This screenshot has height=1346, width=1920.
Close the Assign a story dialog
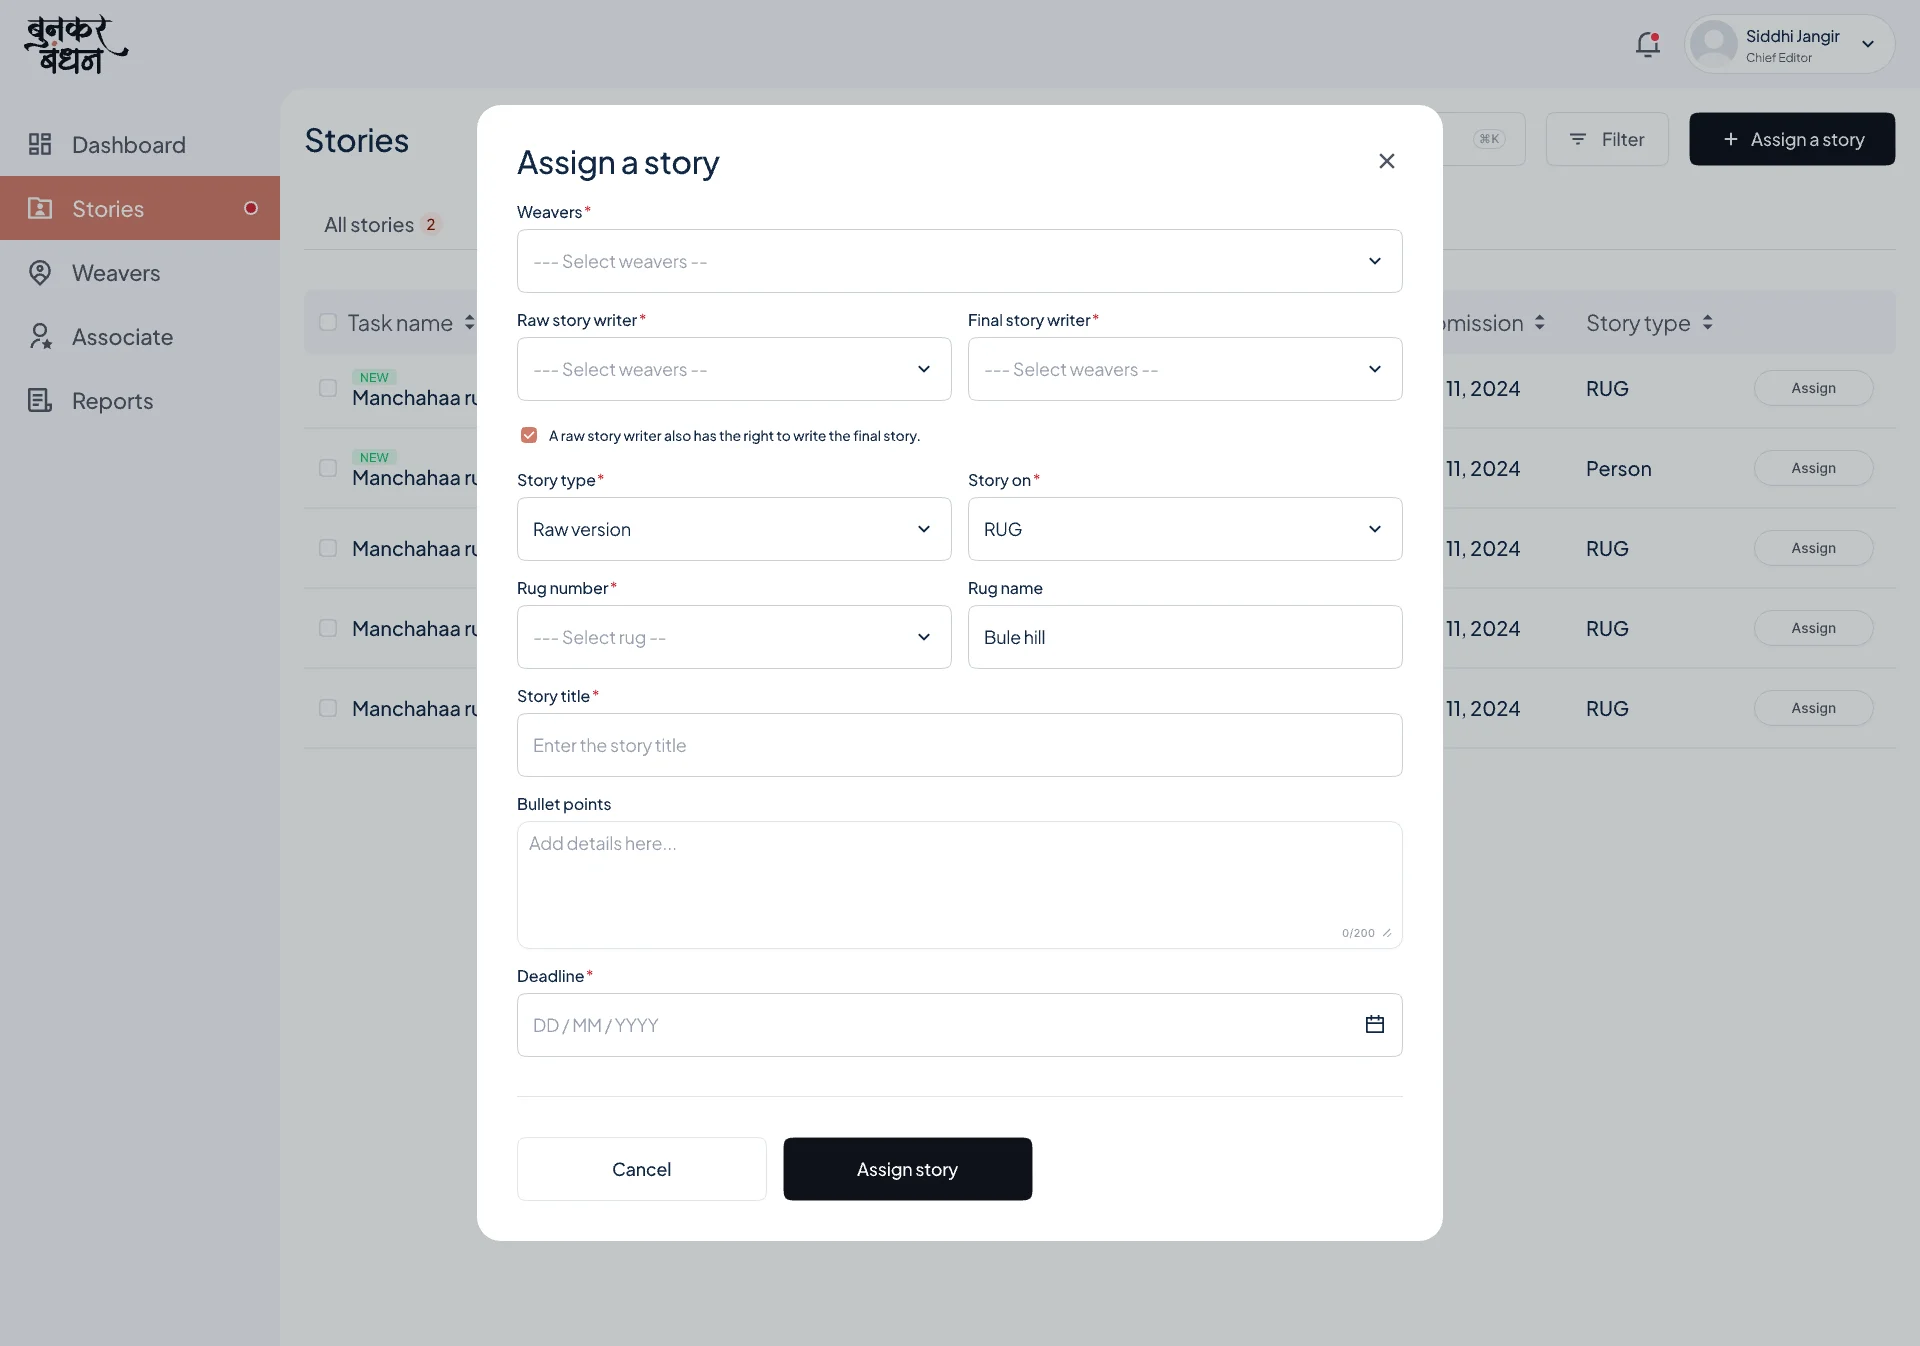[x=1386, y=161]
